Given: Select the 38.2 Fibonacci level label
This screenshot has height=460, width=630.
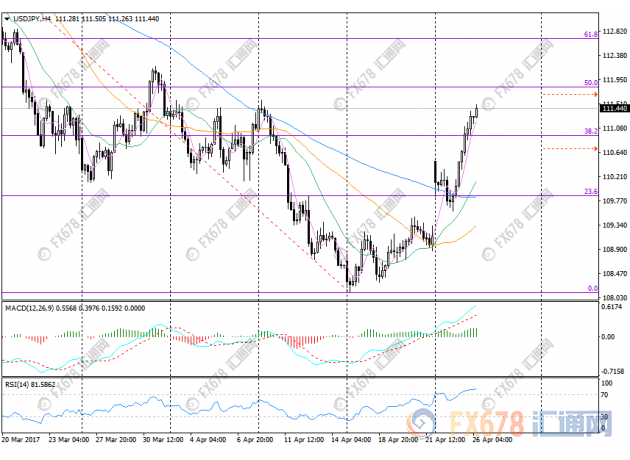Looking at the screenshot, I should [x=590, y=131].
